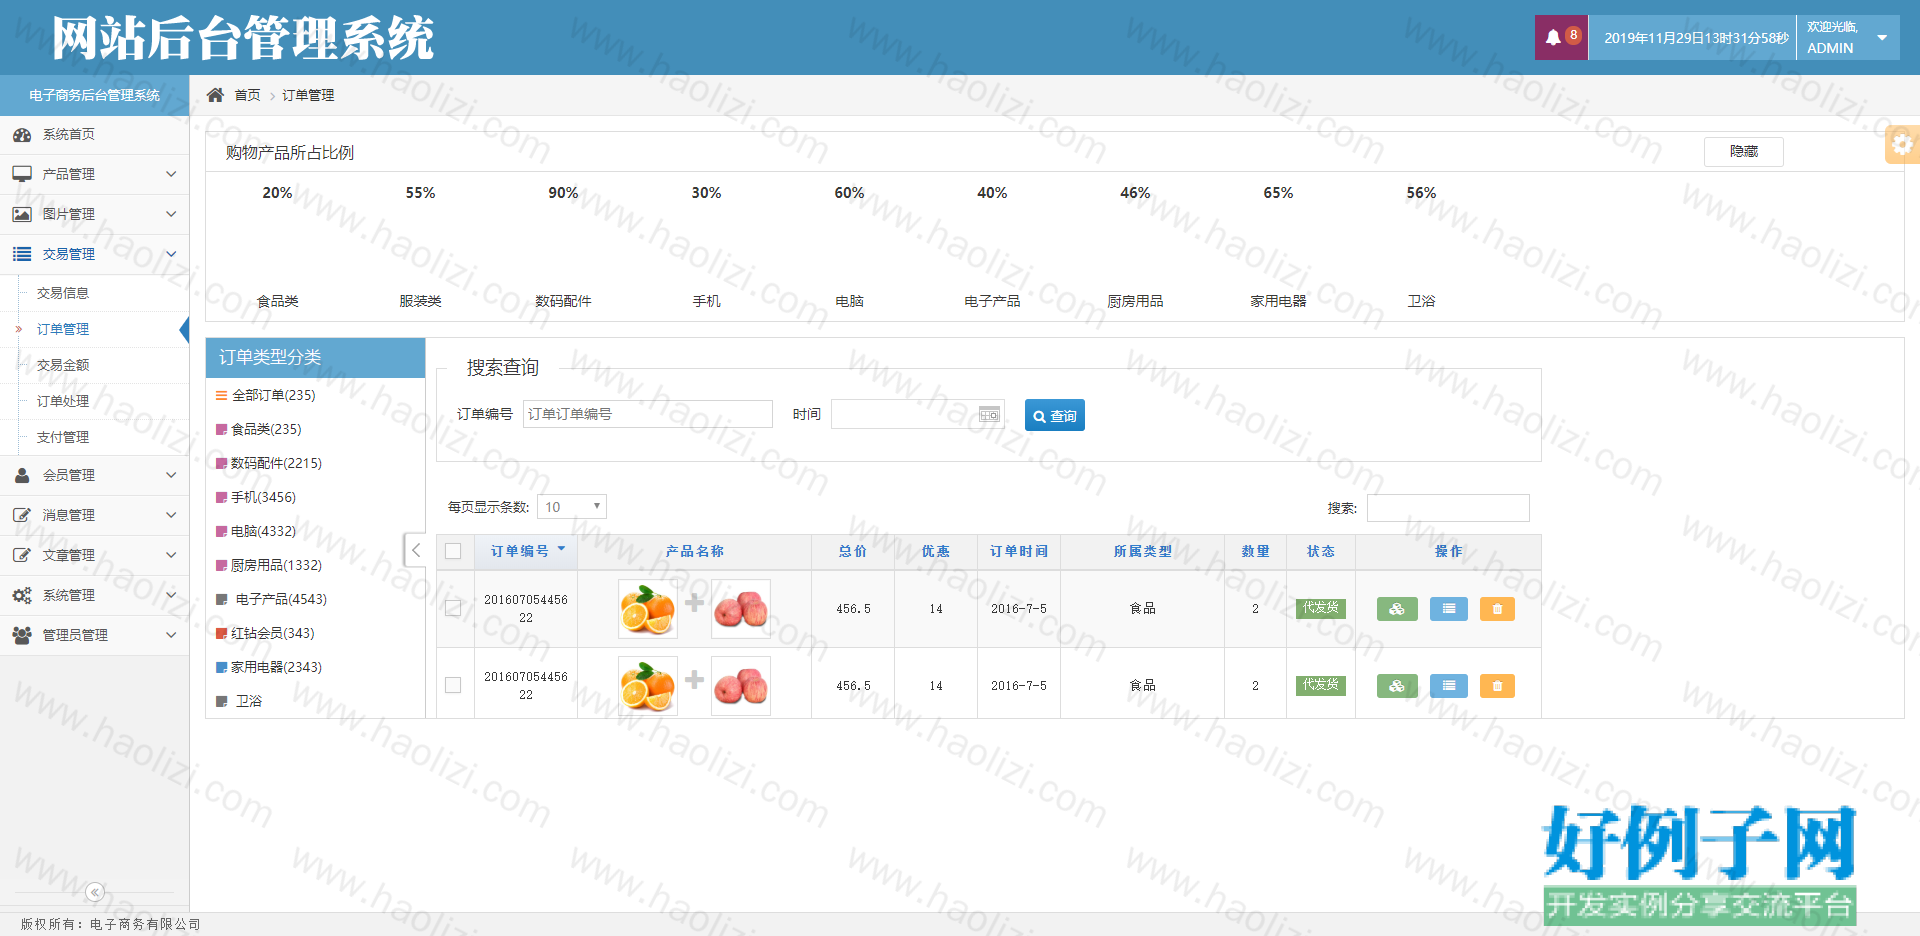Open the notification bell with 8 alerts

click(x=1561, y=38)
